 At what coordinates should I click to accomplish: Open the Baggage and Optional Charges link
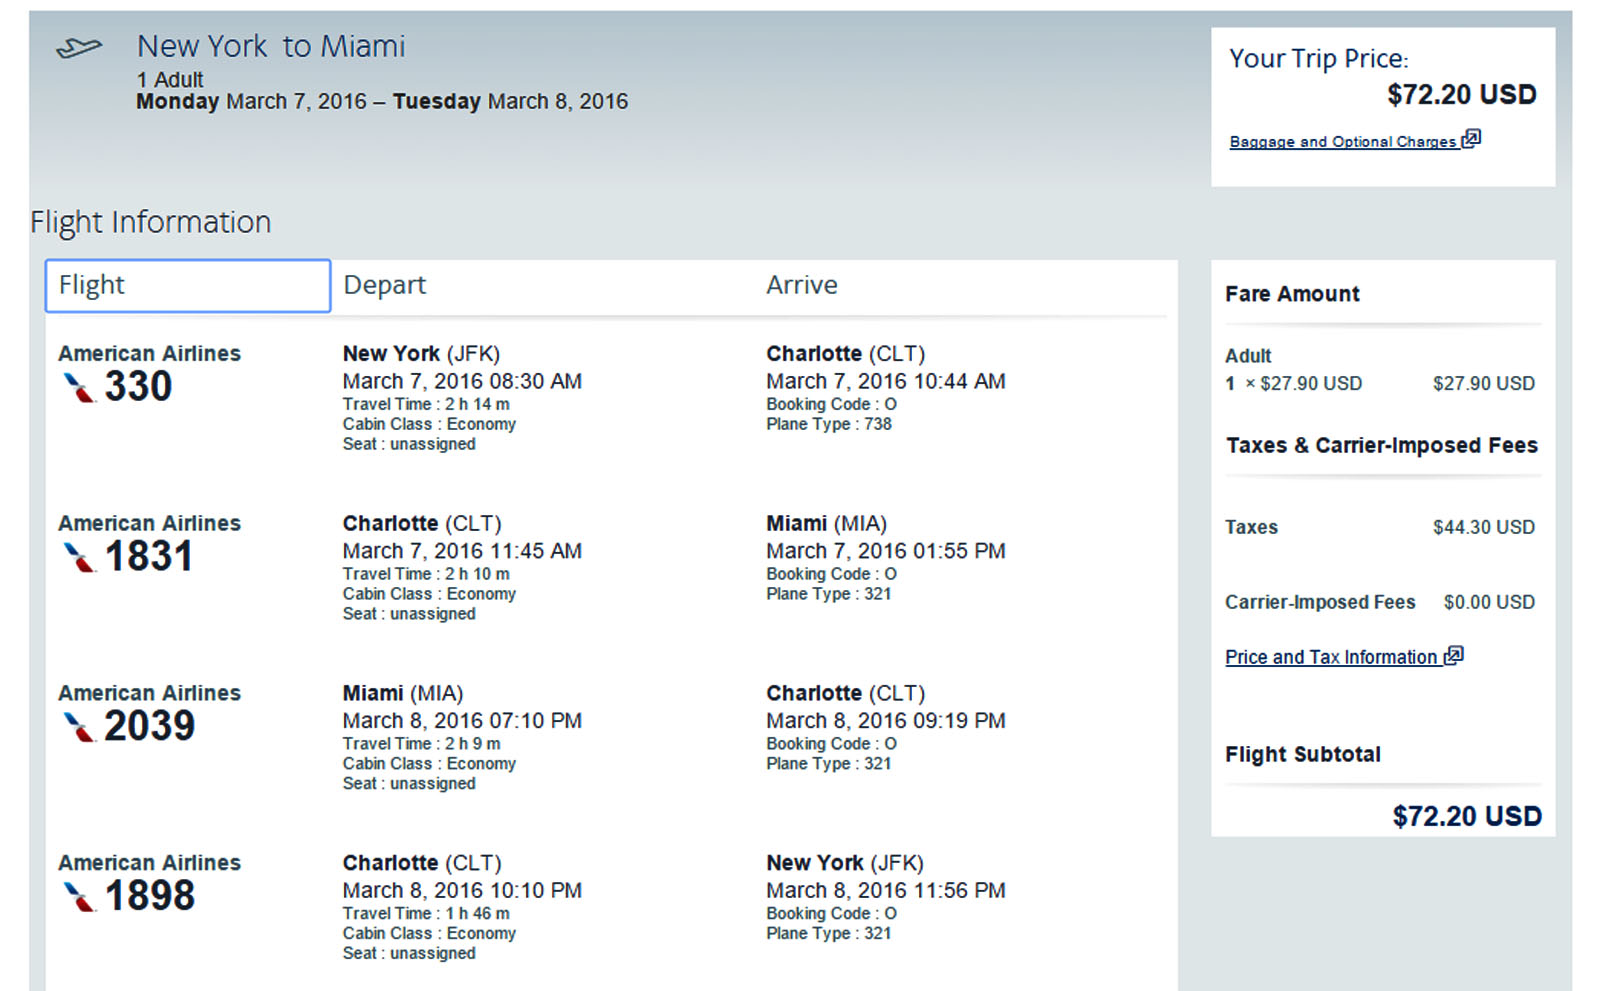point(1342,142)
